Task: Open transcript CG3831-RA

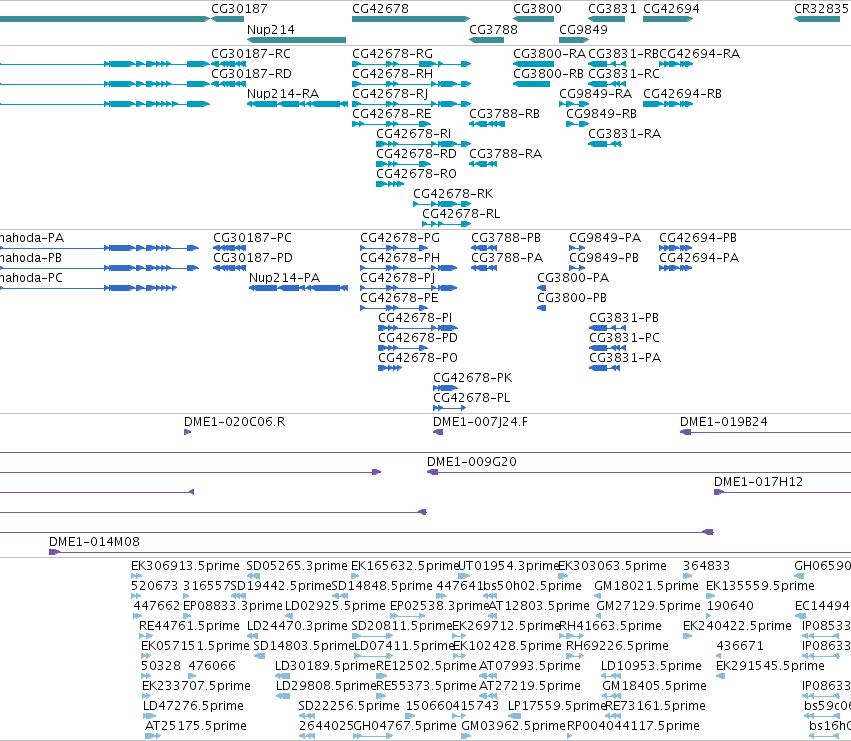Action: coord(625,134)
